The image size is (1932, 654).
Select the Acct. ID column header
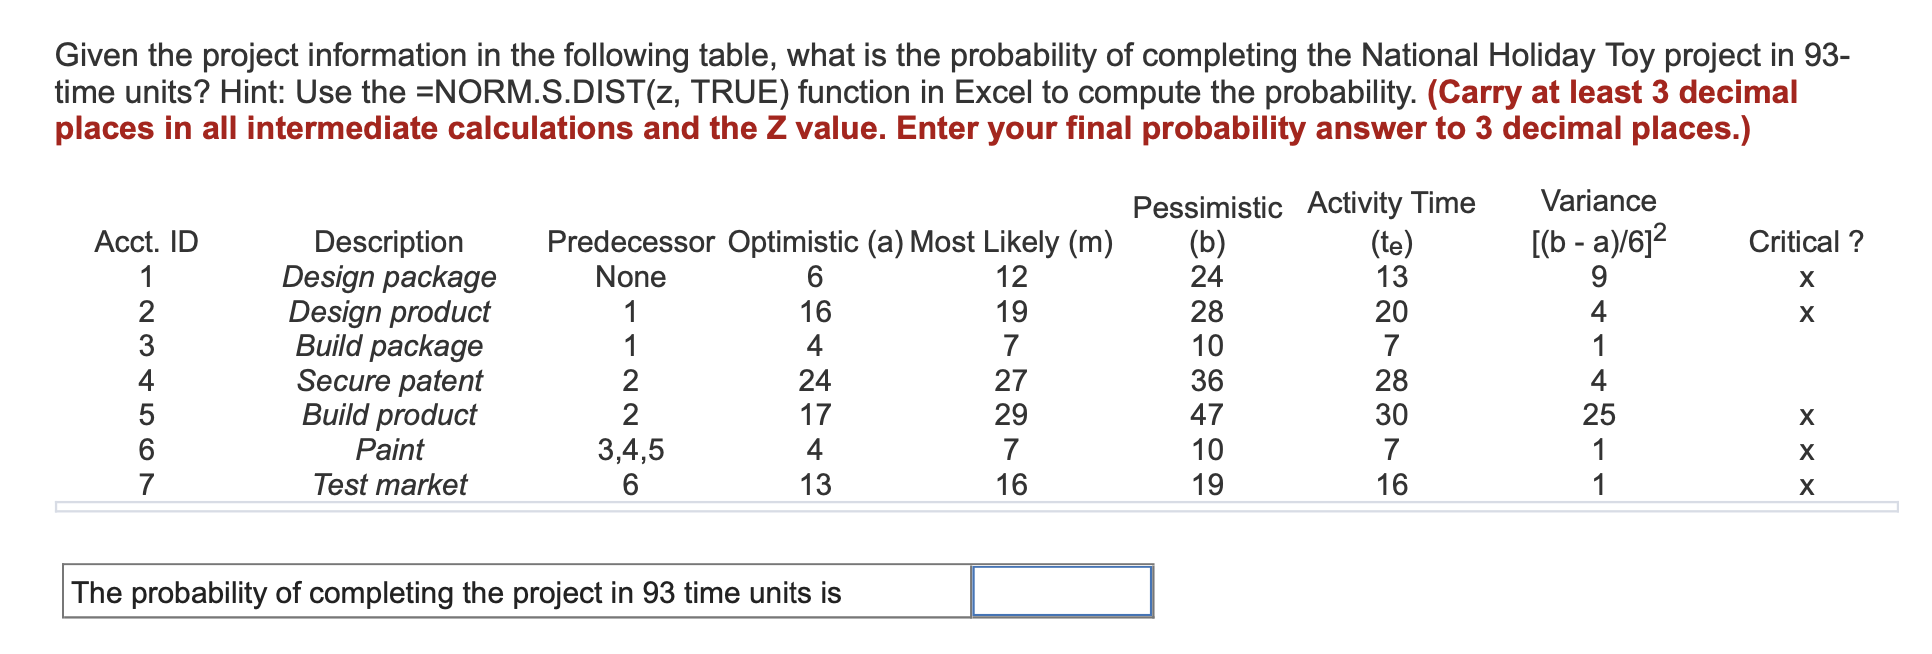pyautogui.click(x=146, y=241)
